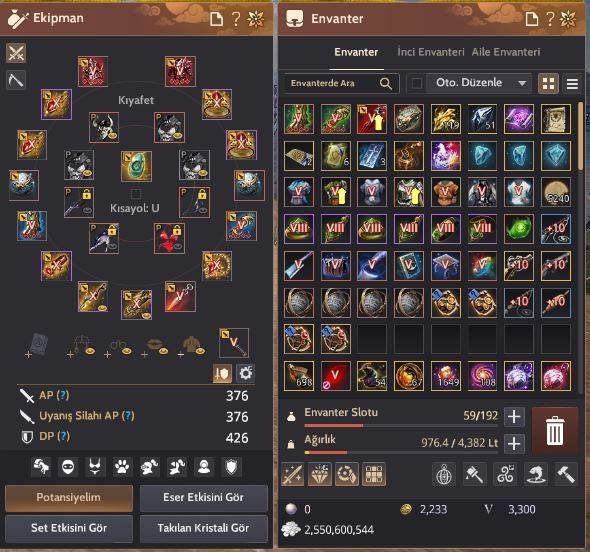
Task: Switch to İnci Envanteri tab
Action: (430, 52)
